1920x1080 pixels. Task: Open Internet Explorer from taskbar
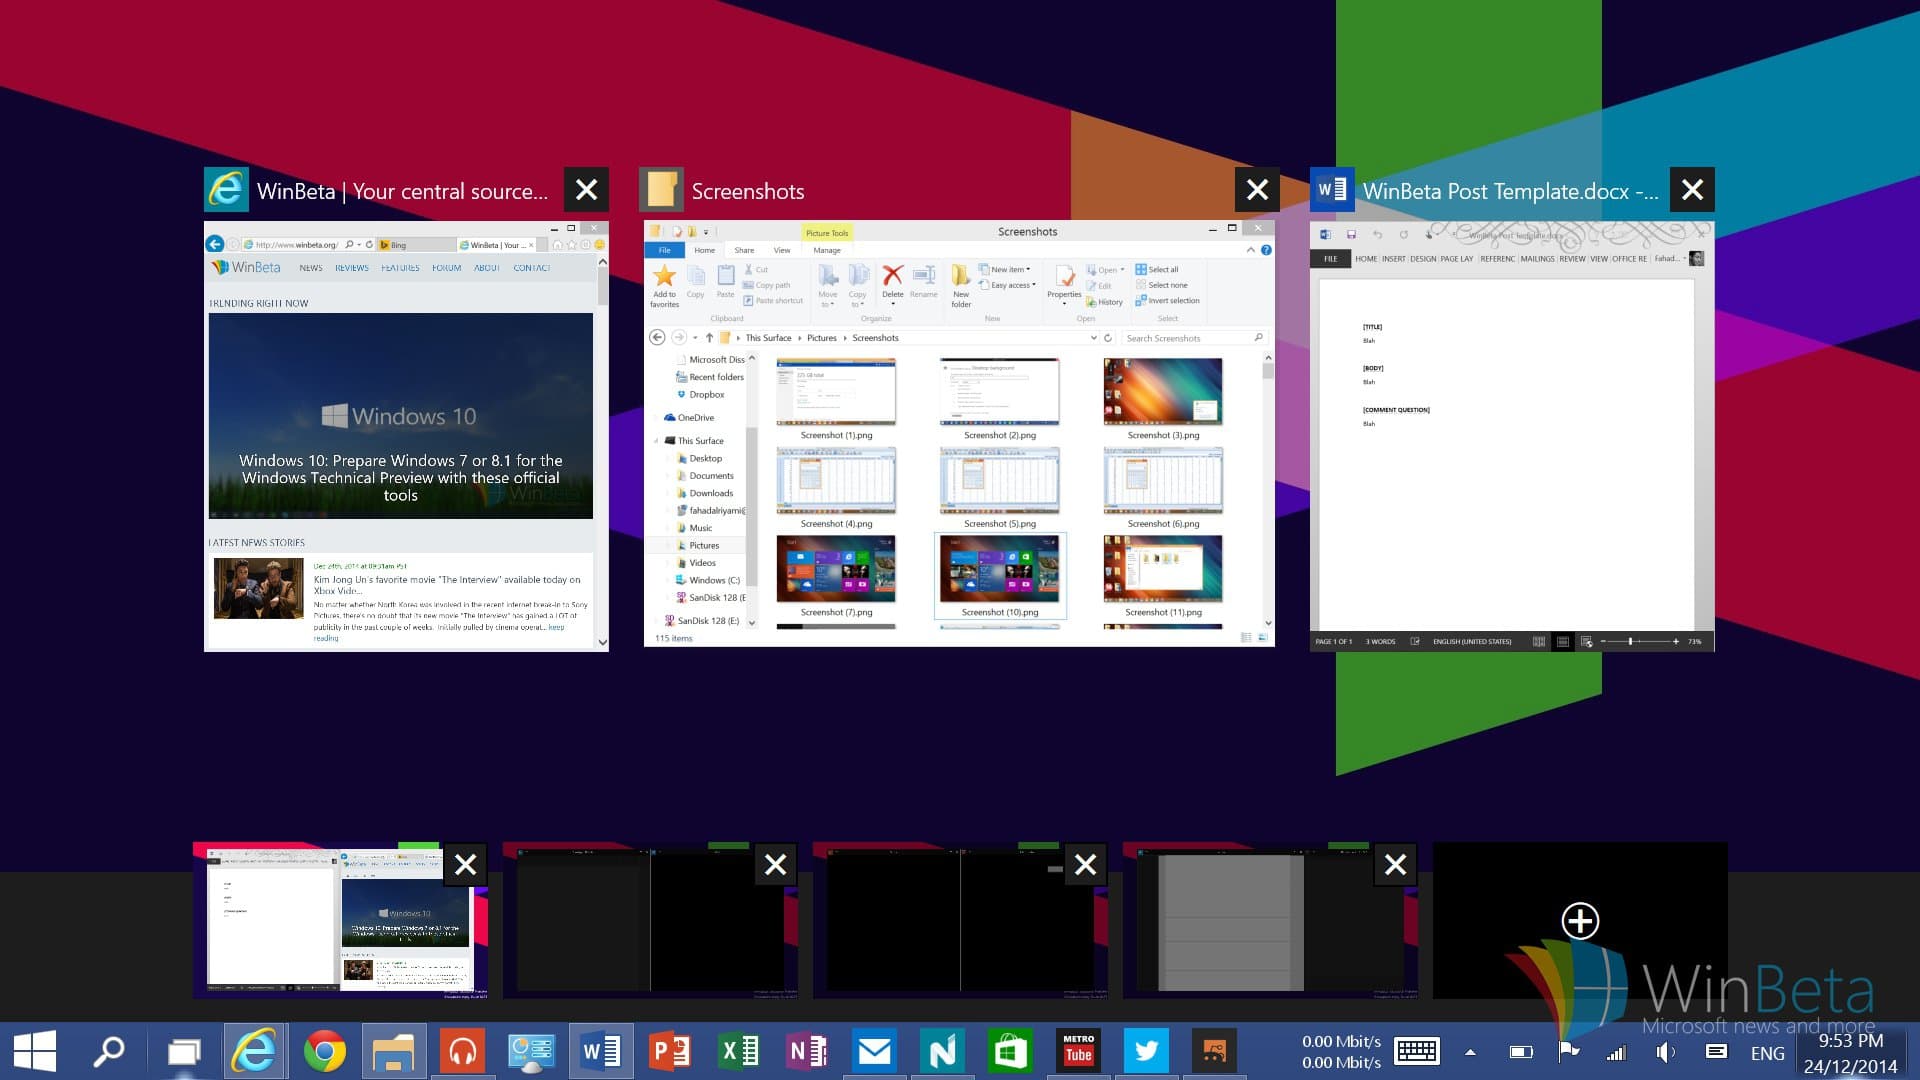254,1051
